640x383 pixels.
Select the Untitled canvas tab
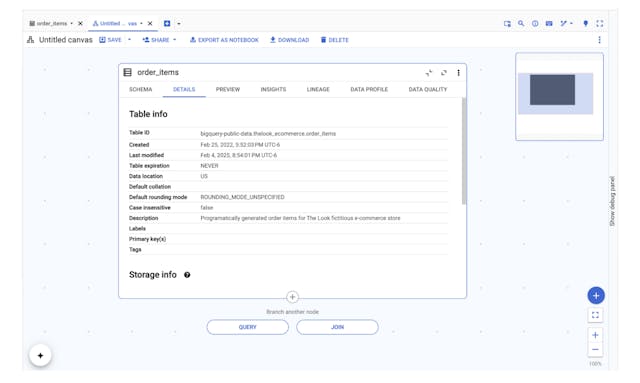(x=115, y=24)
